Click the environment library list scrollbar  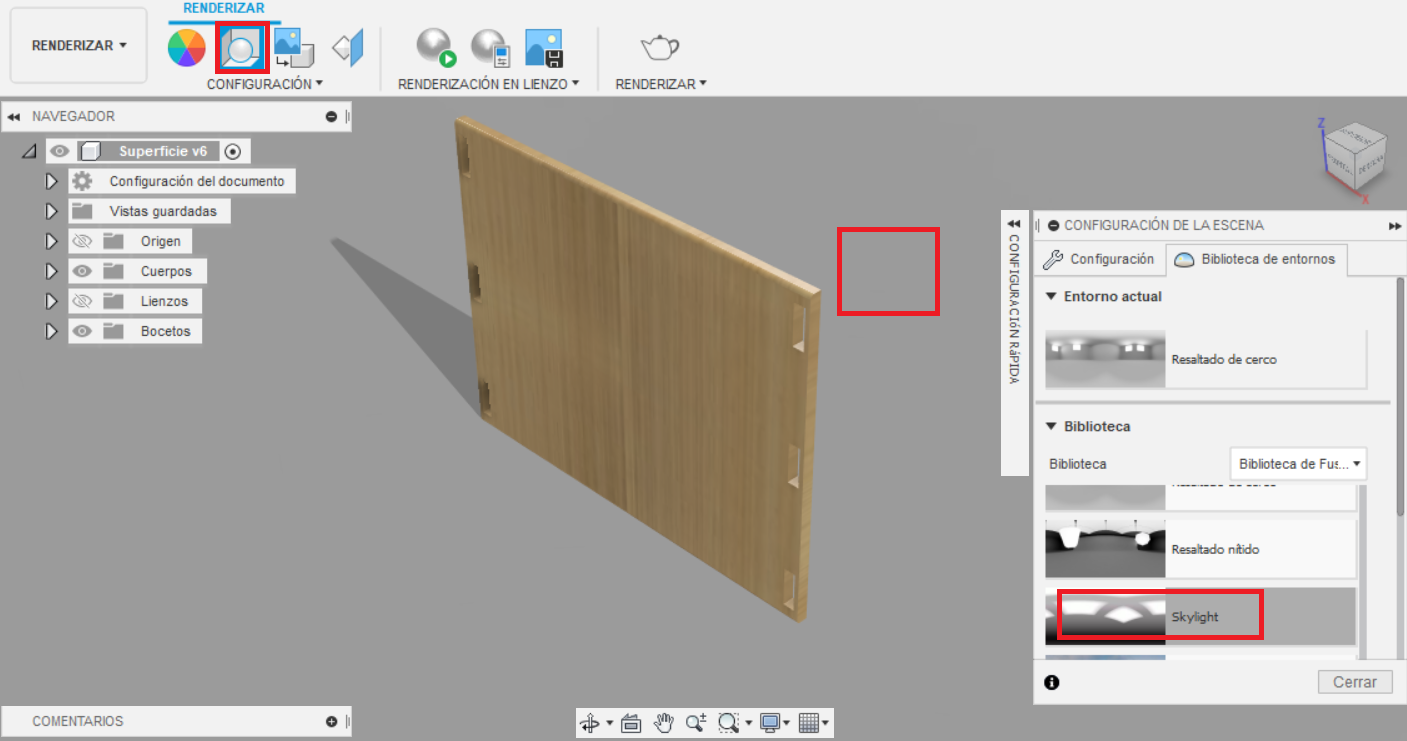(1361, 570)
